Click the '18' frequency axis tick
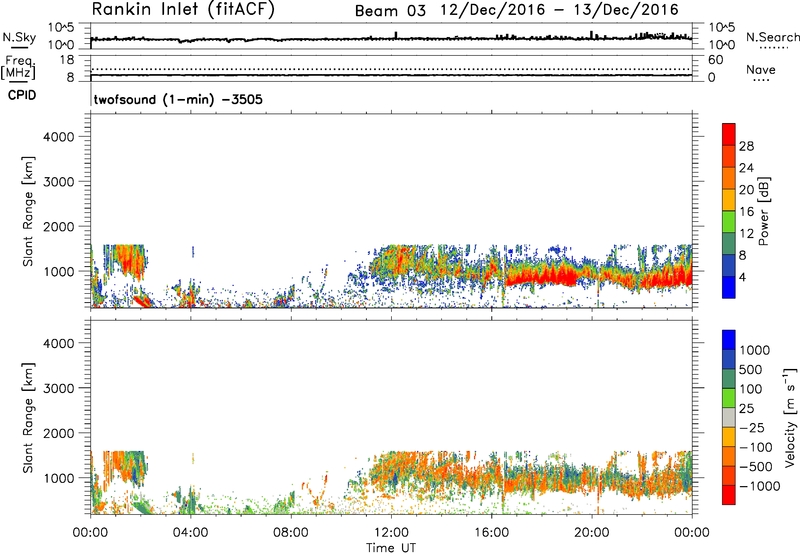Image resolution: width=800 pixels, height=554 pixels. (x=67, y=59)
